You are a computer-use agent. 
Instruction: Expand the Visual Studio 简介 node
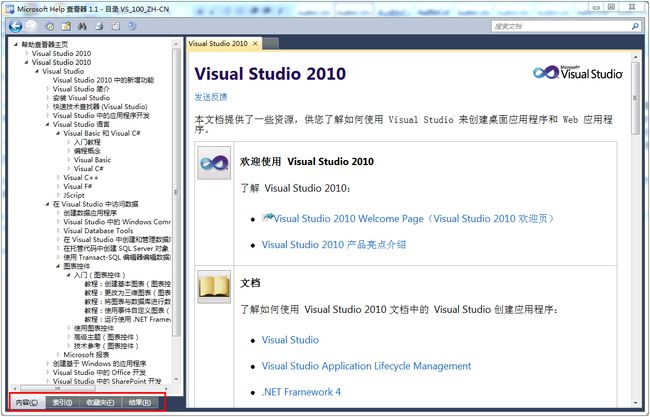47,89
